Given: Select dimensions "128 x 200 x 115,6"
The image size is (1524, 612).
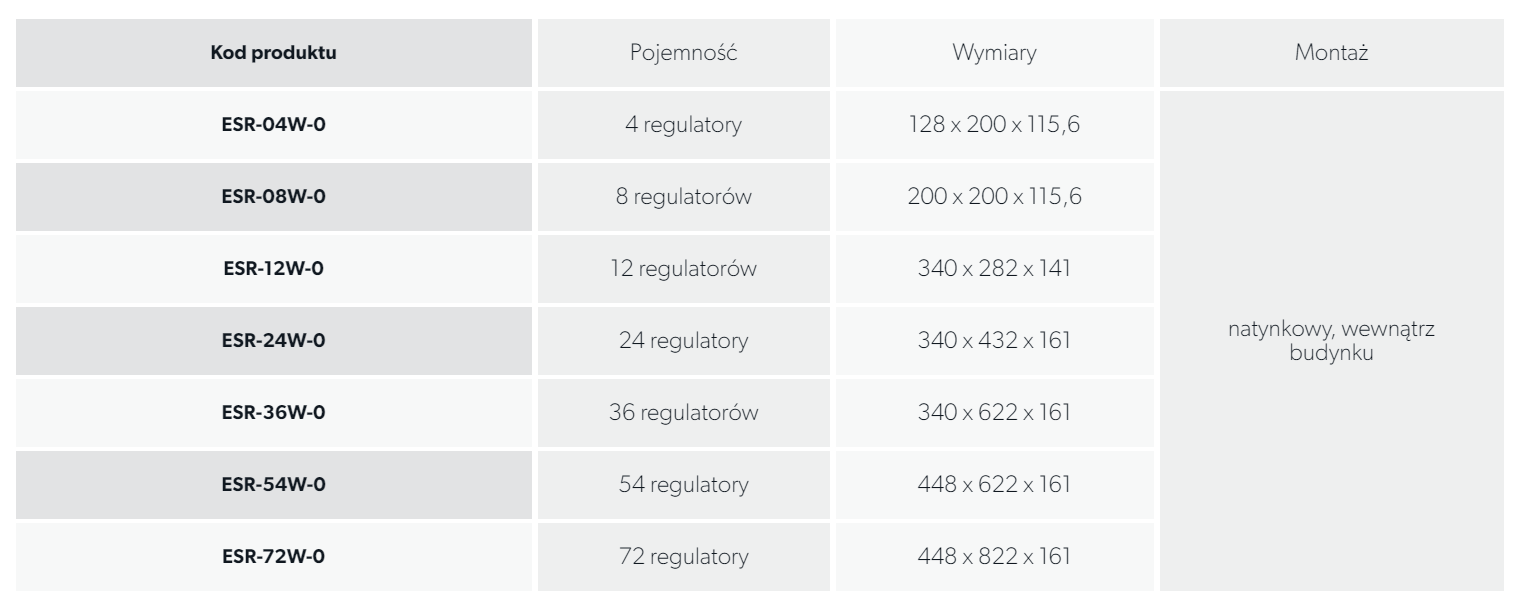Looking at the screenshot, I should [995, 126].
